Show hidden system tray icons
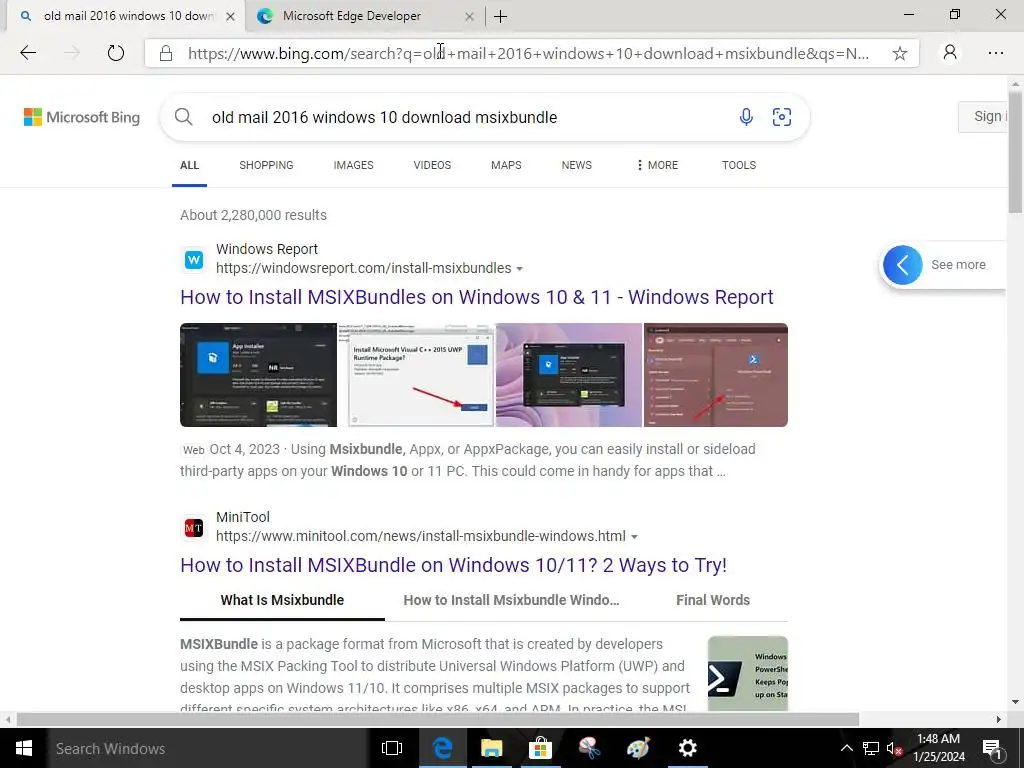Image resolution: width=1024 pixels, height=768 pixels. point(846,748)
